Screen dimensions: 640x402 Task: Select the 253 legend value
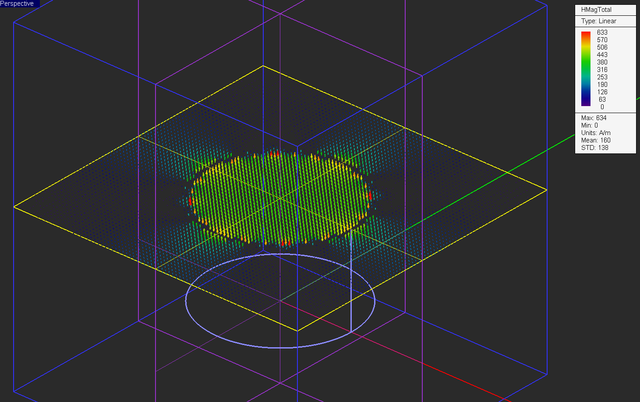click(602, 77)
